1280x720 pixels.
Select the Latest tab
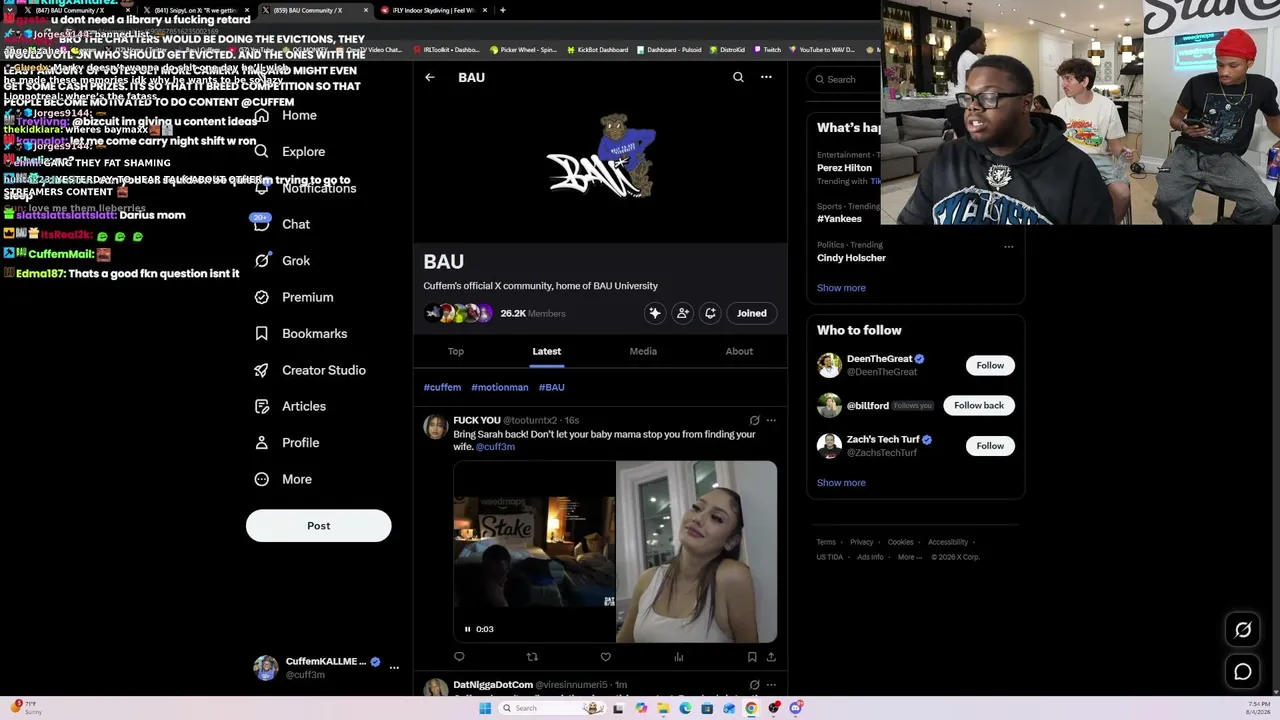tap(546, 351)
